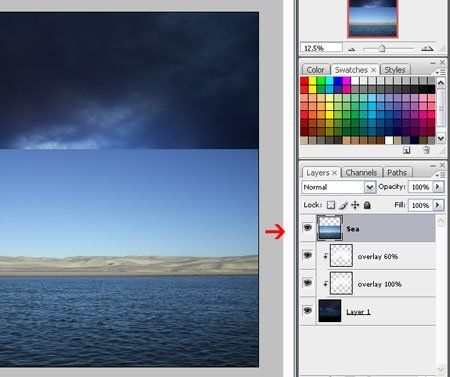
Task: Switch to the Color tab
Action: coord(315,70)
